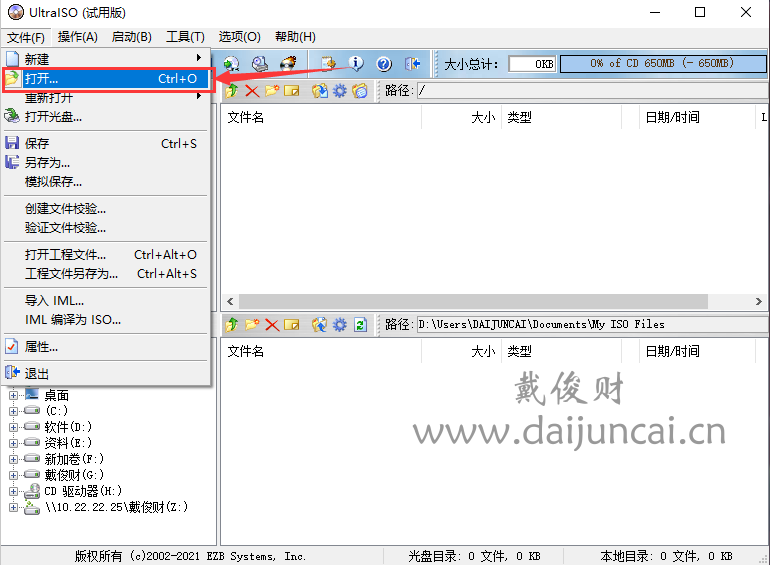Click the blue gear icon in local toolbar
The height and width of the screenshot is (565, 770).
pyautogui.click(x=339, y=324)
